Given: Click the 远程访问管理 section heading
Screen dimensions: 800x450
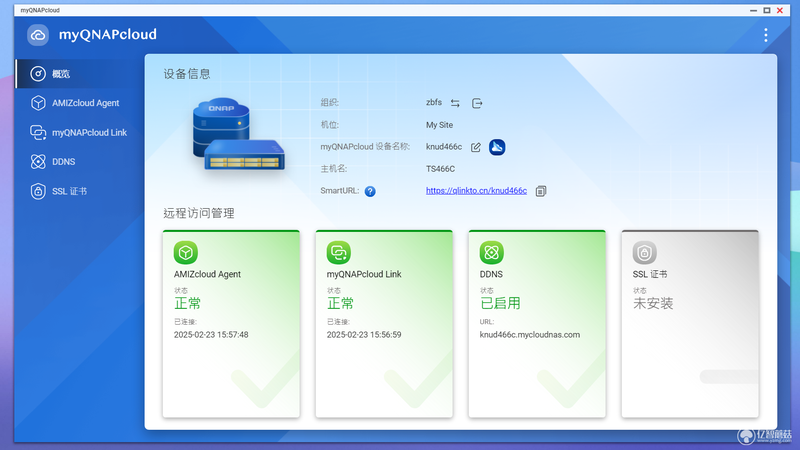Looking at the screenshot, I should (198, 213).
